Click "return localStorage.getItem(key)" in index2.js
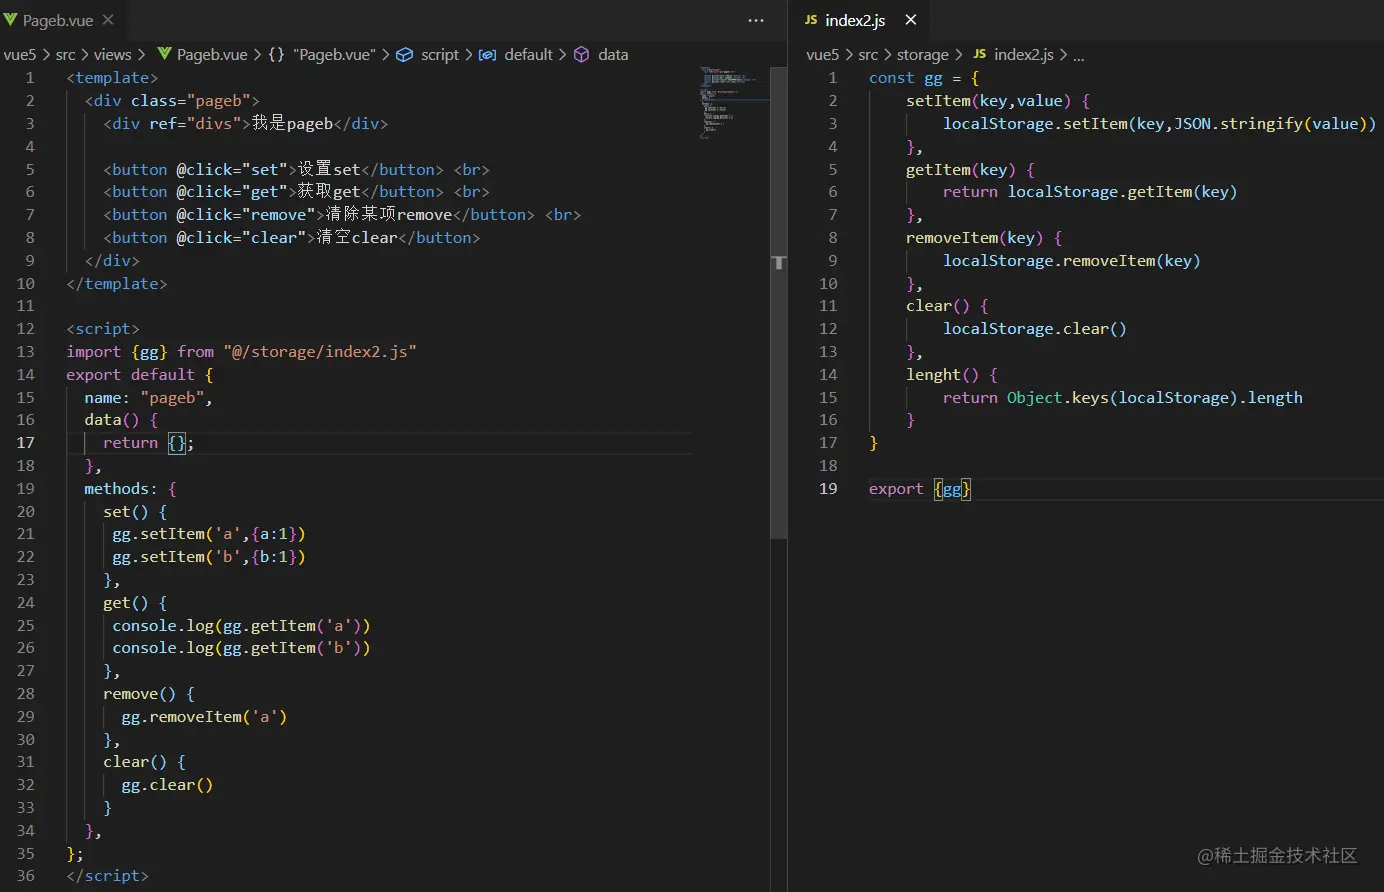This screenshot has height=892, width=1384. (1090, 192)
